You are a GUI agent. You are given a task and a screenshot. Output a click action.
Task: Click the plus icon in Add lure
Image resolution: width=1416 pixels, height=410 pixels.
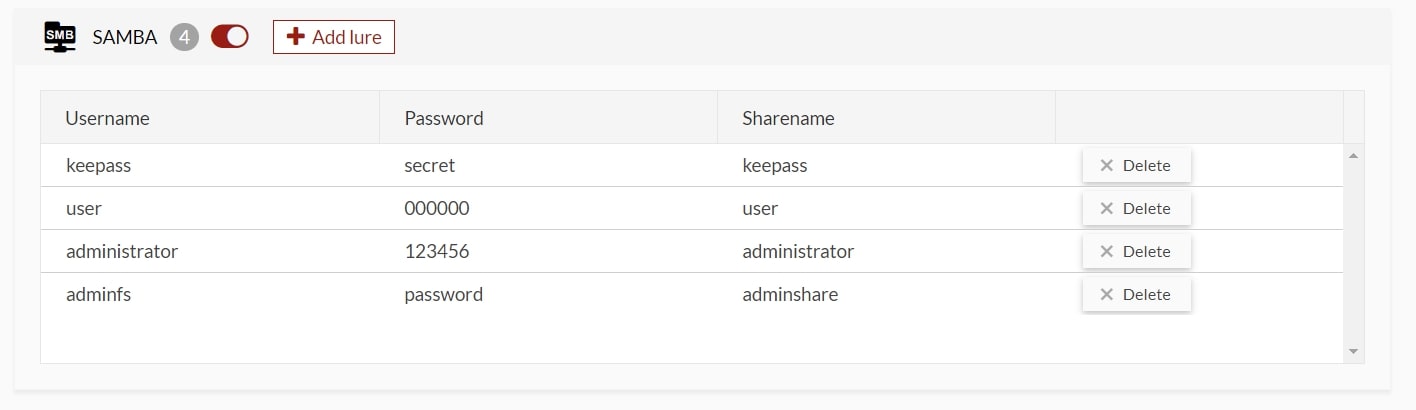pyautogui.click(x=295, y=37)
